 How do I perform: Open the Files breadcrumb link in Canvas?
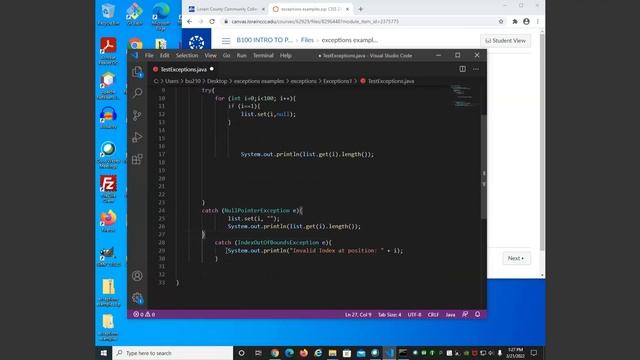coord(307,40)
